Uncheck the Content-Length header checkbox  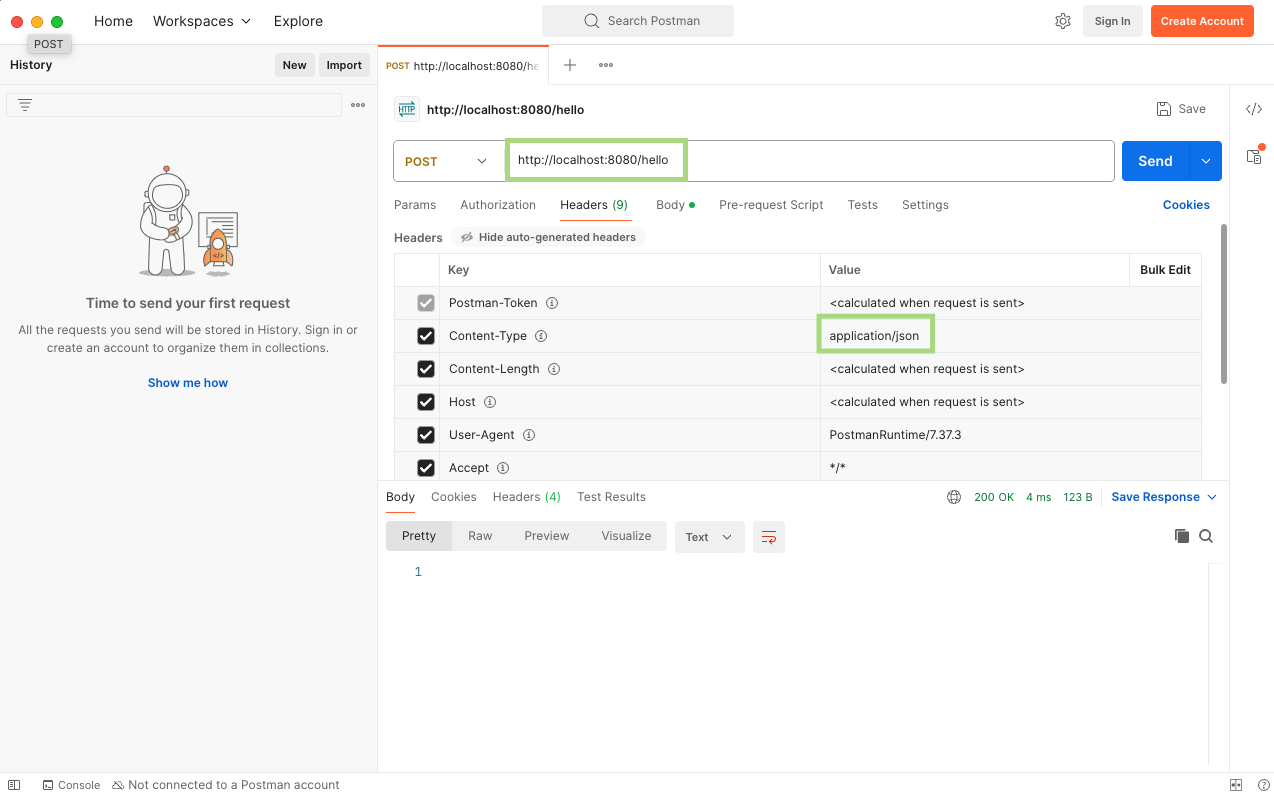(426, 369)
